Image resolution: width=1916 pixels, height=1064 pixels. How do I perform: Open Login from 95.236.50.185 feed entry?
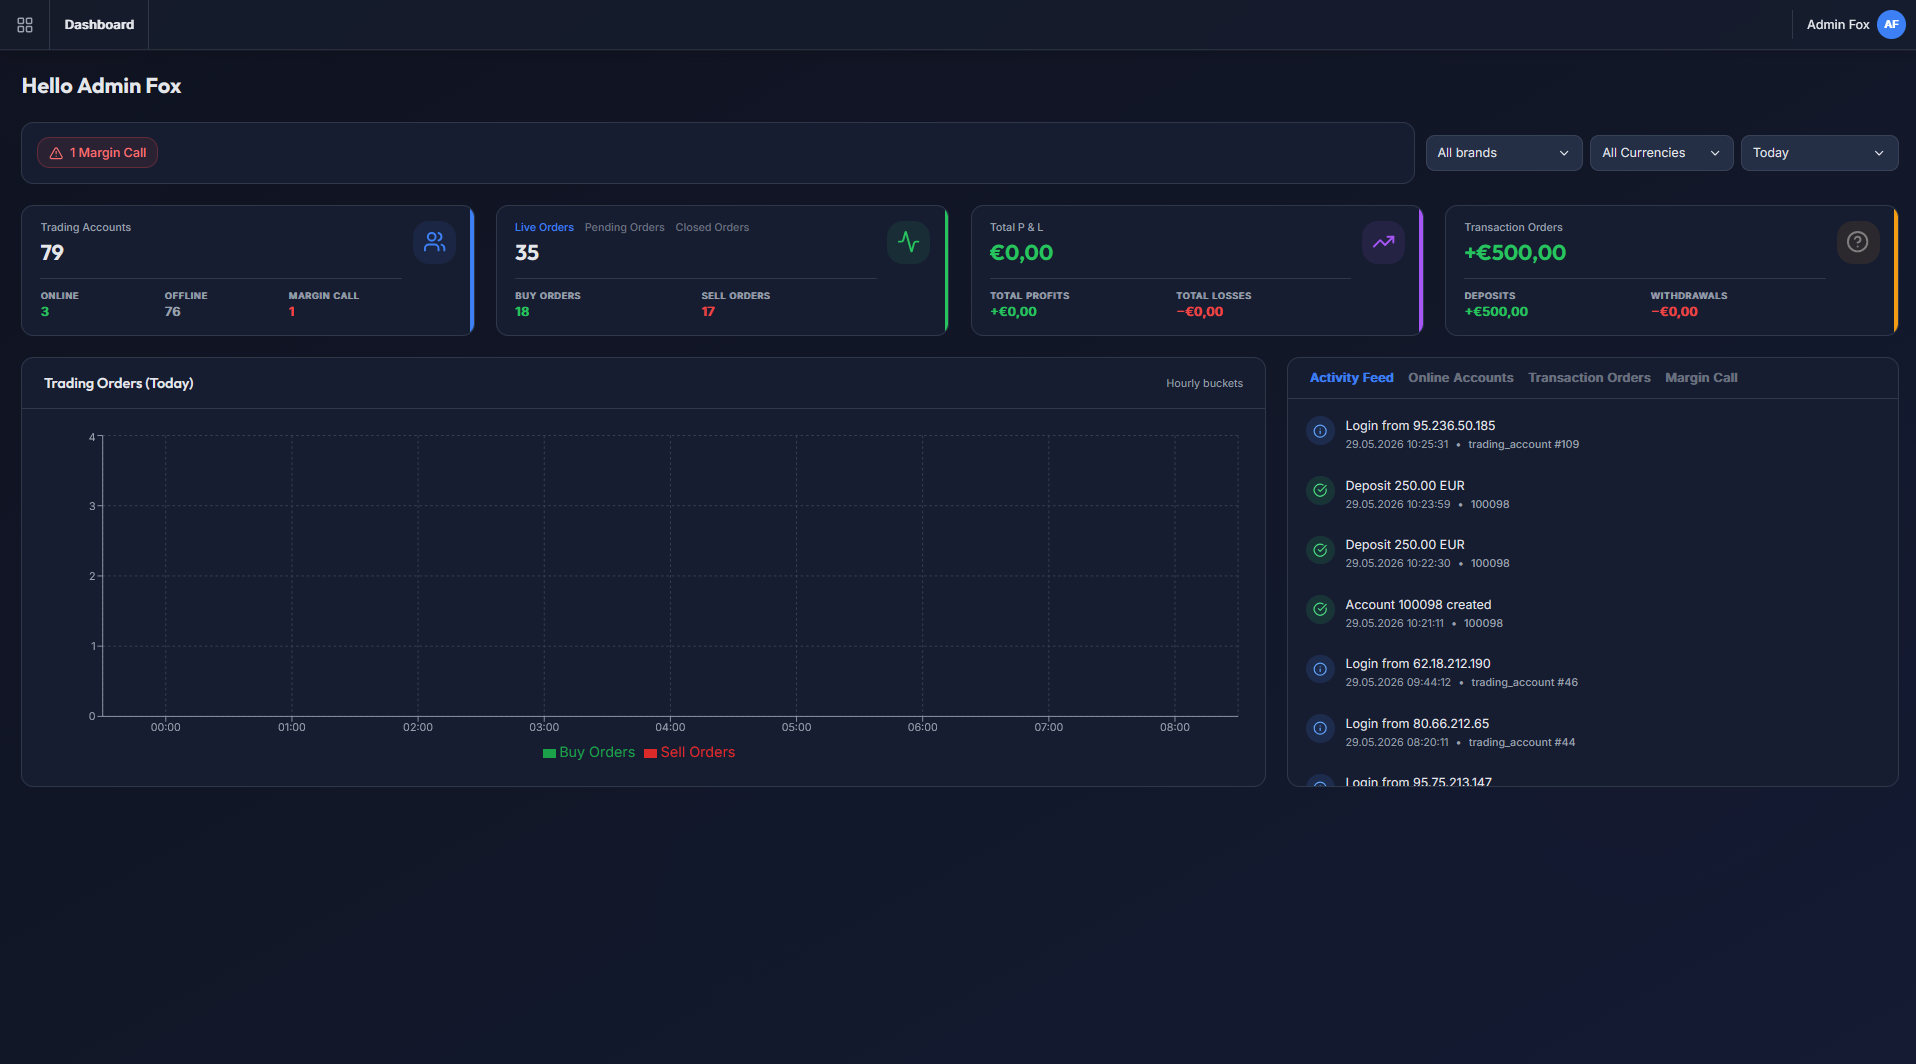[x=1592, y=434]
